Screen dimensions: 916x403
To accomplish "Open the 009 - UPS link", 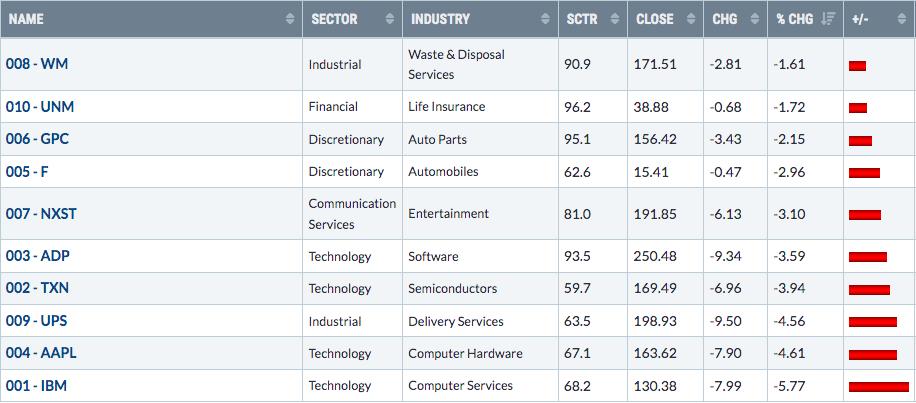I will [x=37, y=321].
